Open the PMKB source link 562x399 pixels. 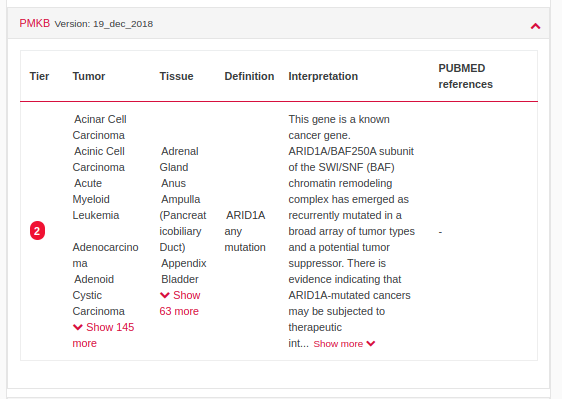[34, 23]
